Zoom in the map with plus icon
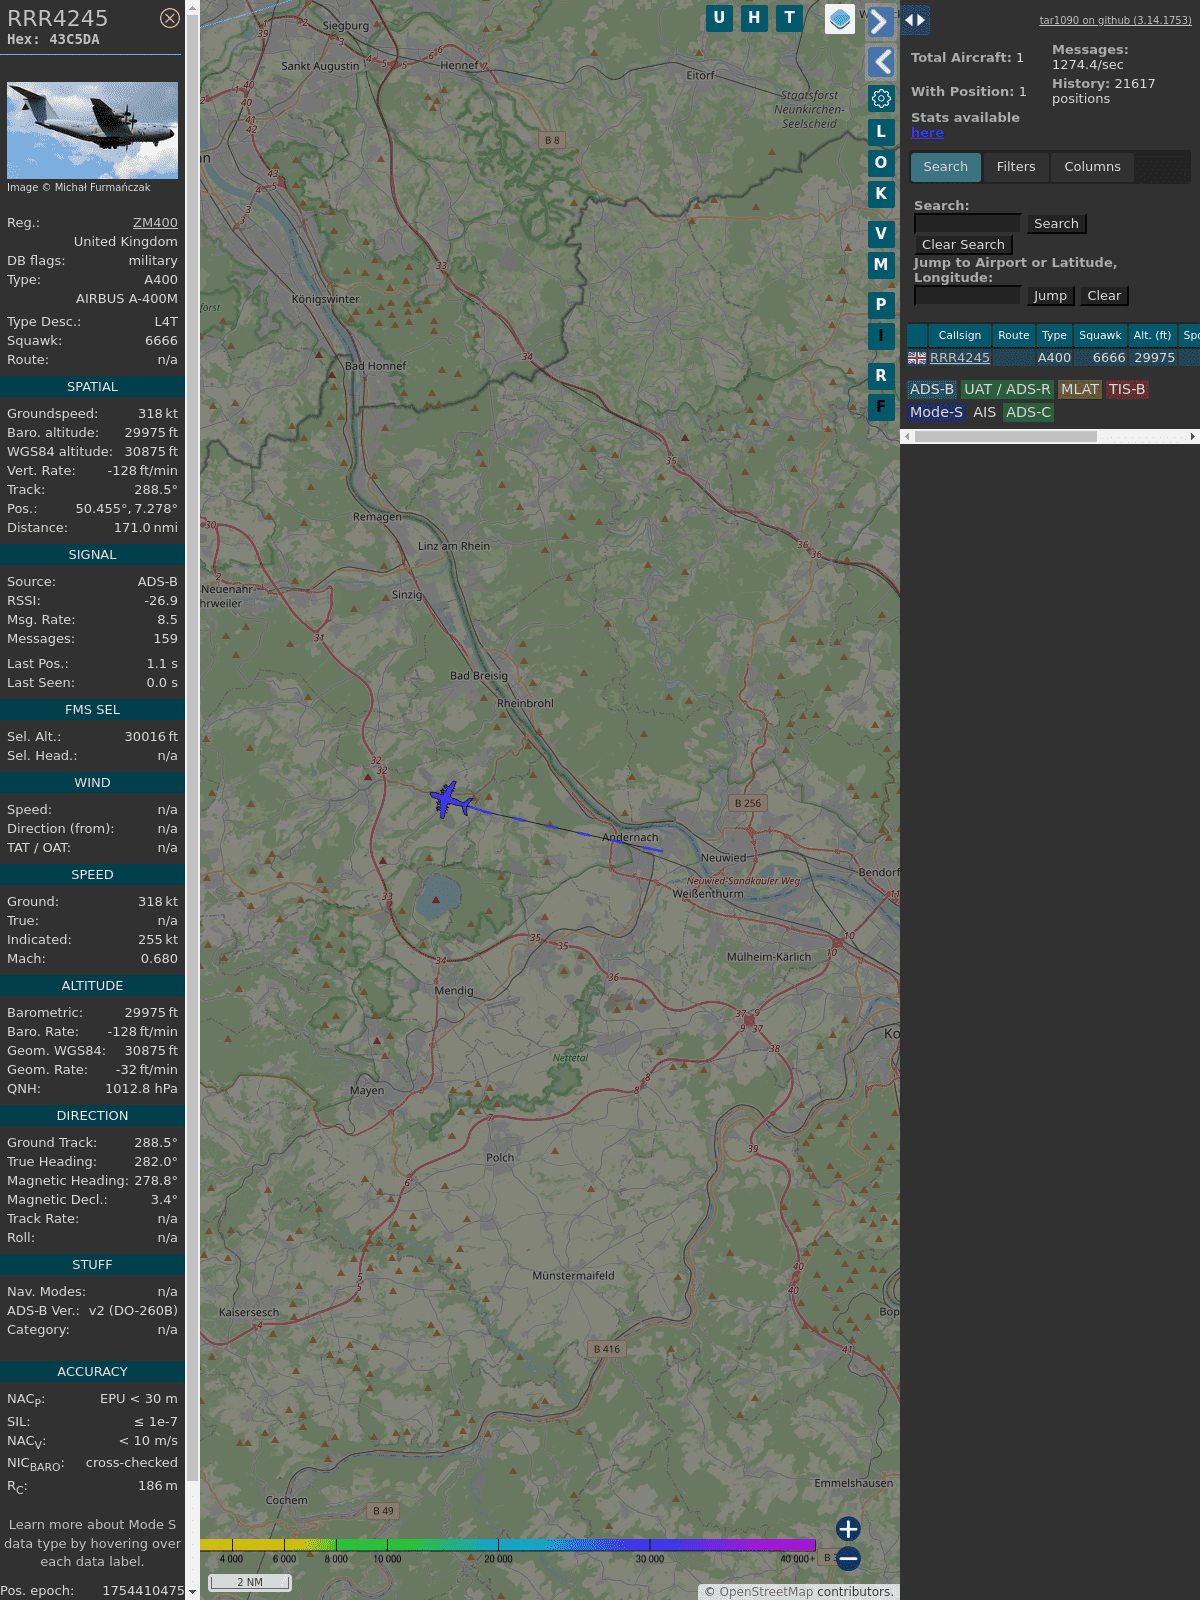Viewport: 1200px width, 1600px height. point(848,1528)
